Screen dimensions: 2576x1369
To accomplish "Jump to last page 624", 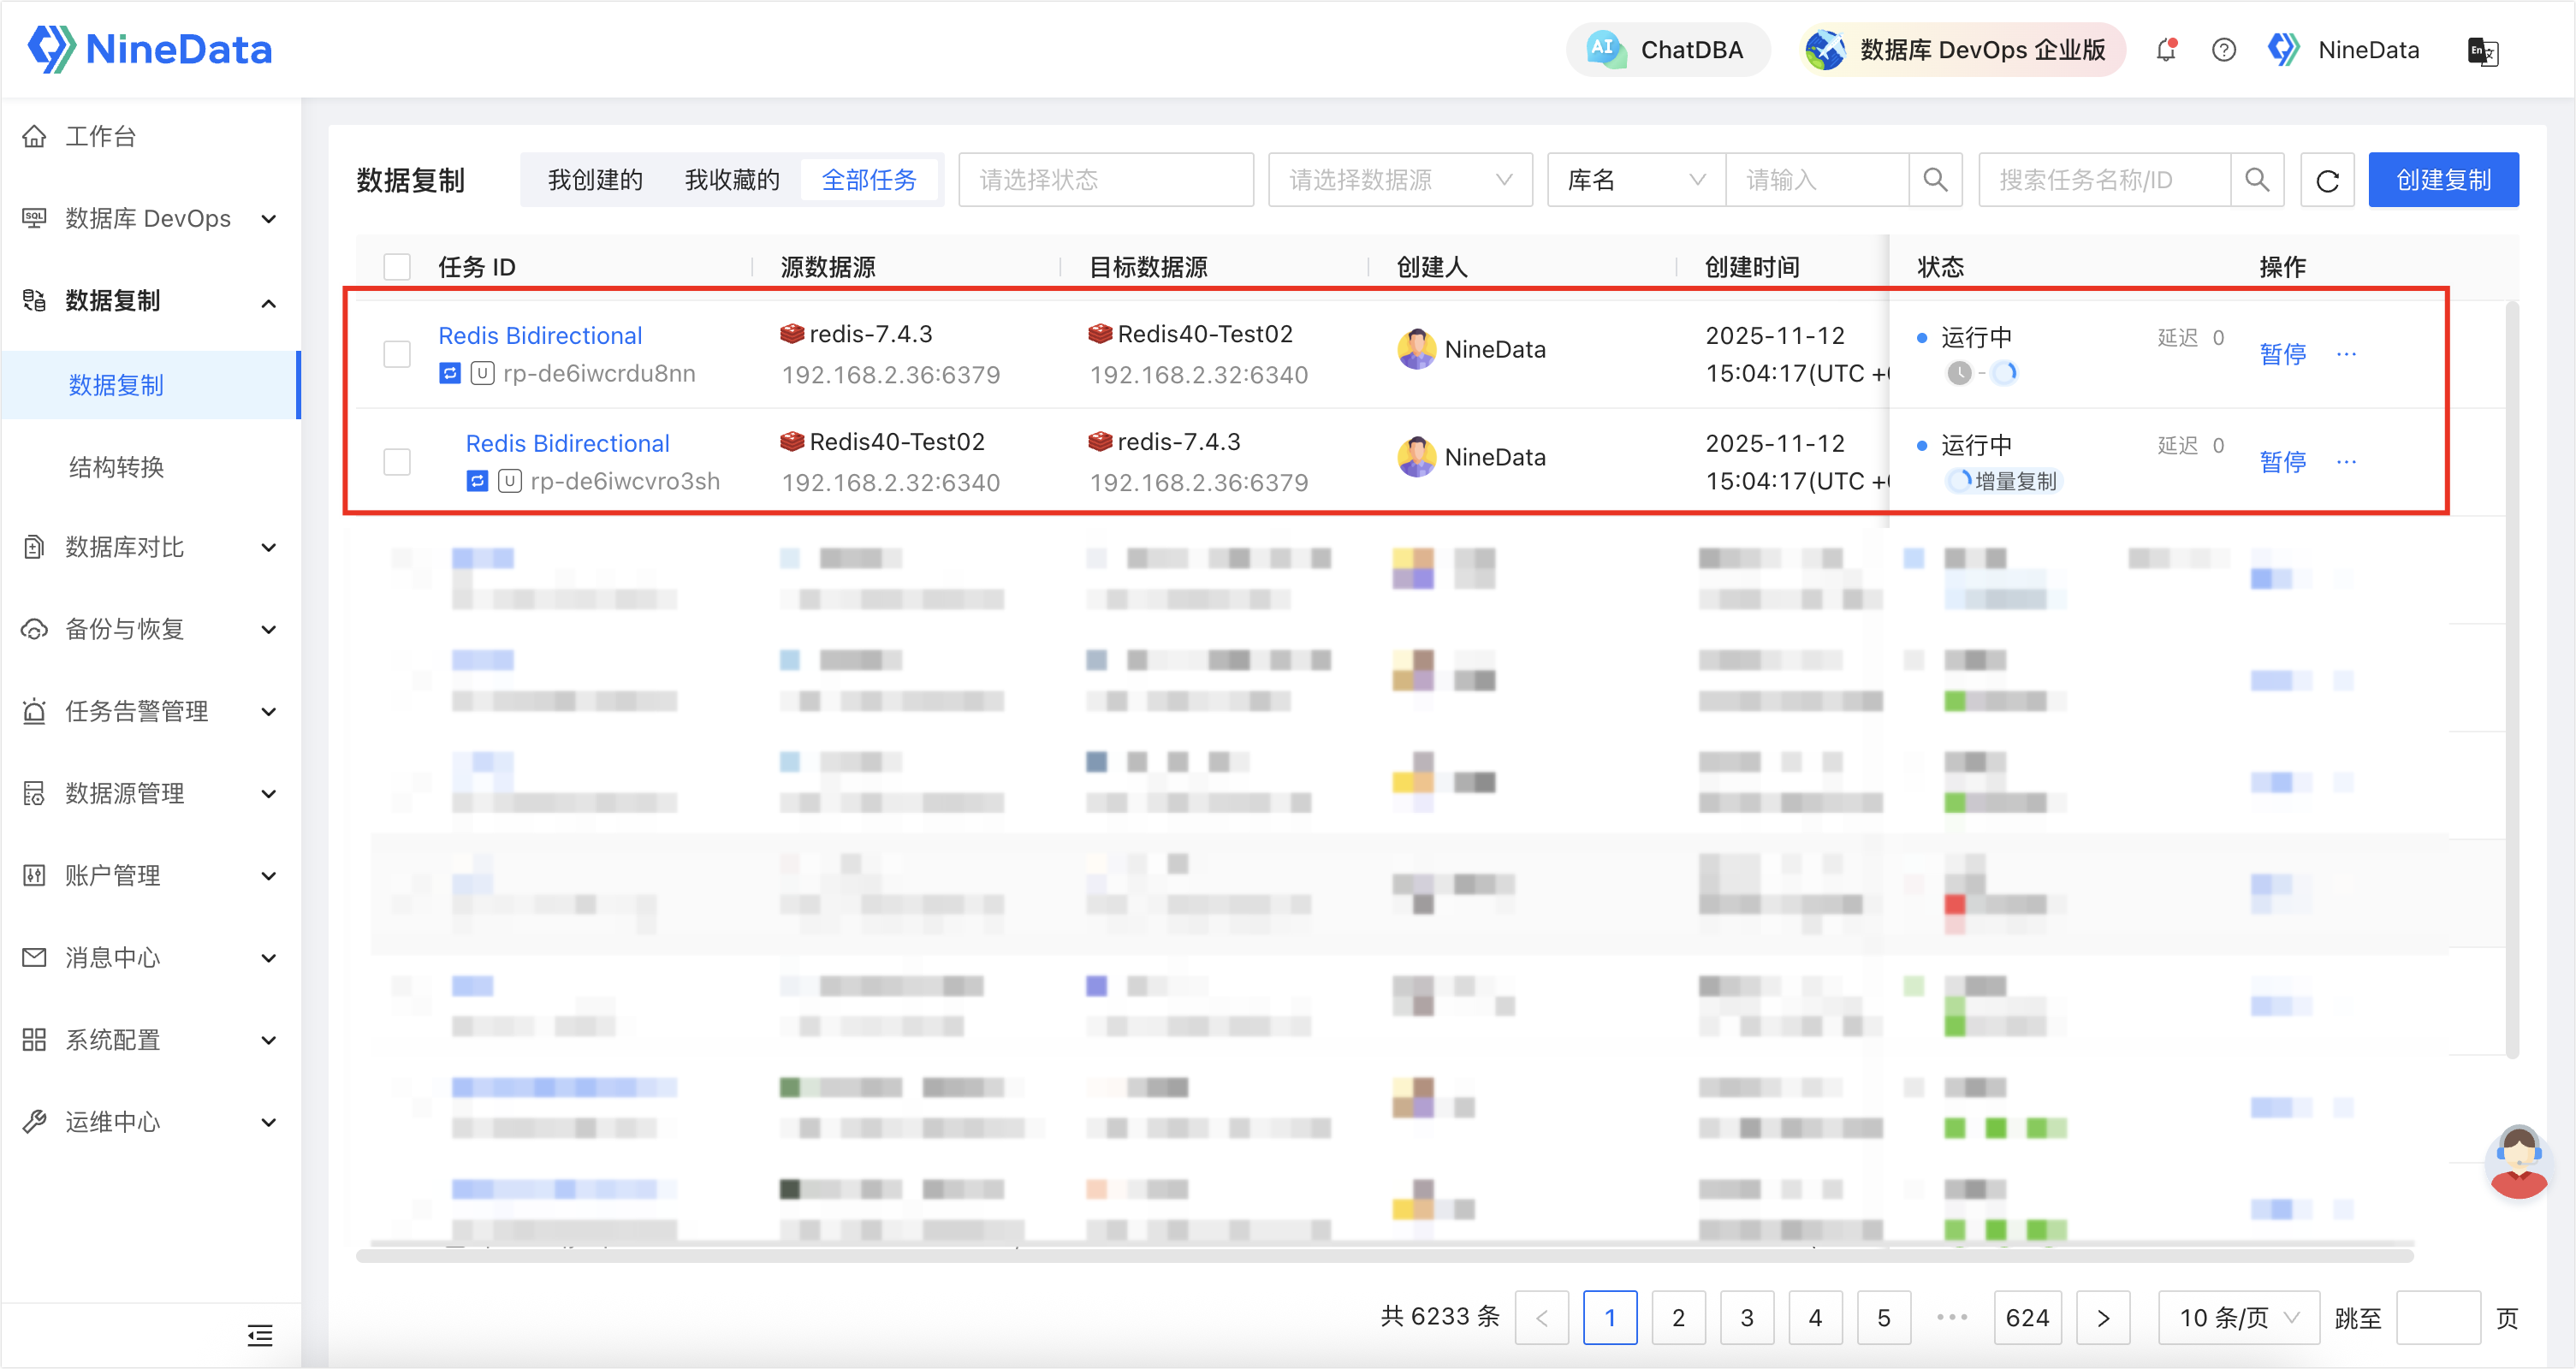I will pos(2027,1318).
